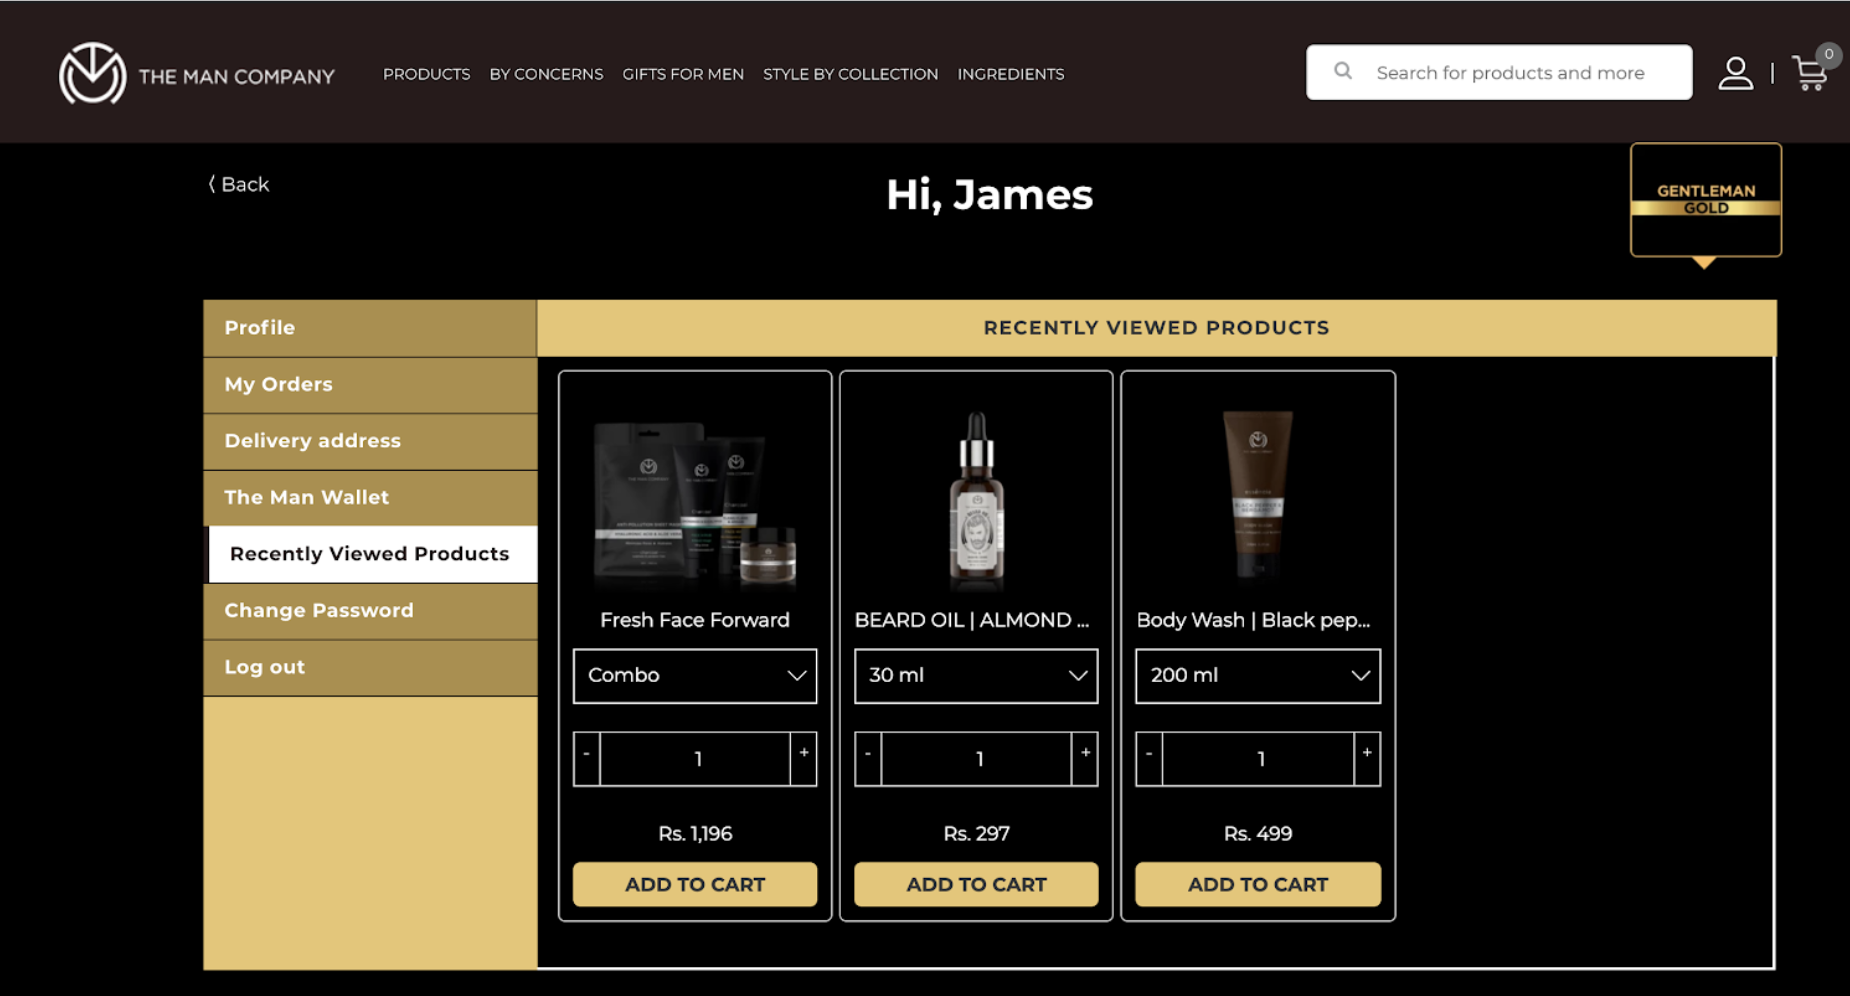
Task: Open the Products menu
Action: pos(426,74)
